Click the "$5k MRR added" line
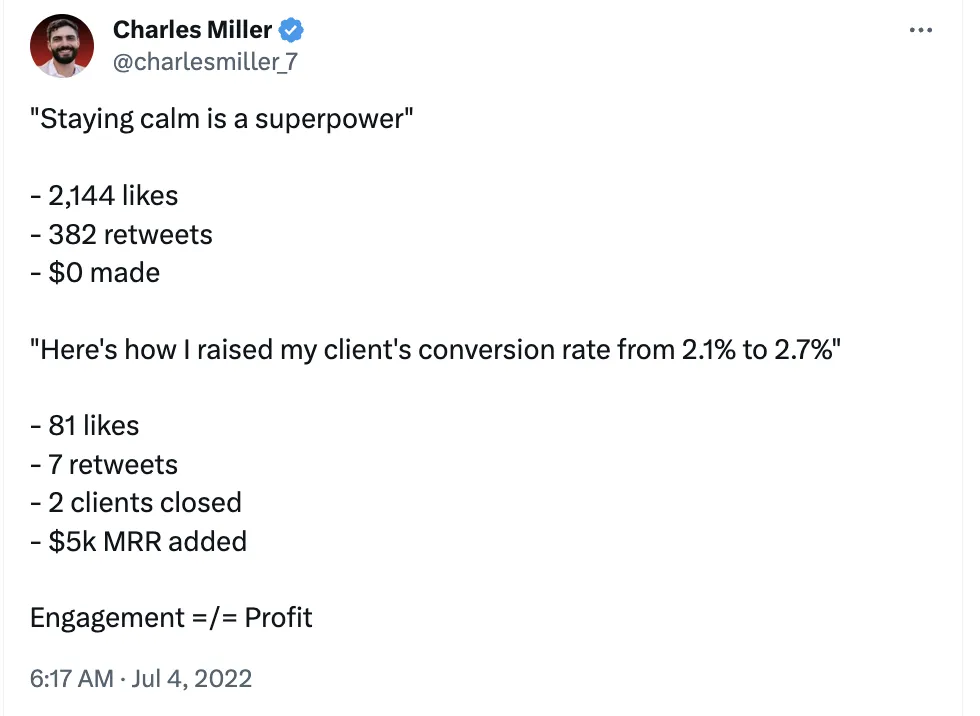 pos(138,541)
